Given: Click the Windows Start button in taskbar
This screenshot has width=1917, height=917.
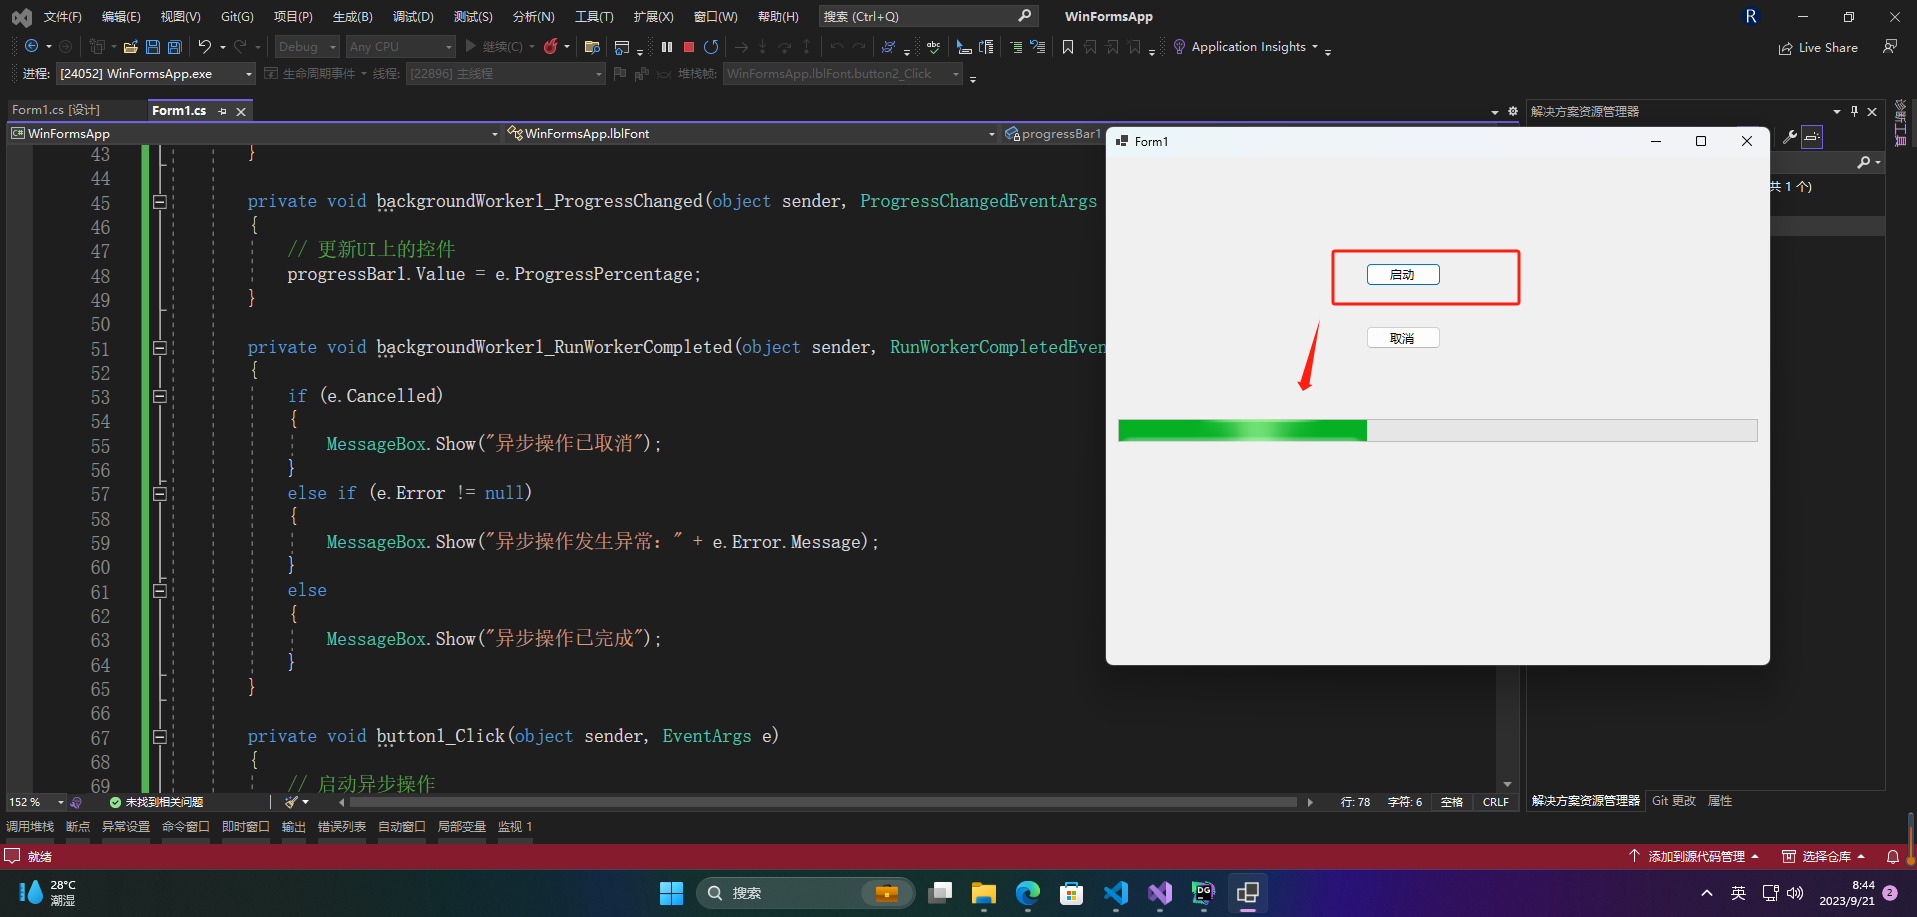Looking at the screenshot, I should click(671, 893).
